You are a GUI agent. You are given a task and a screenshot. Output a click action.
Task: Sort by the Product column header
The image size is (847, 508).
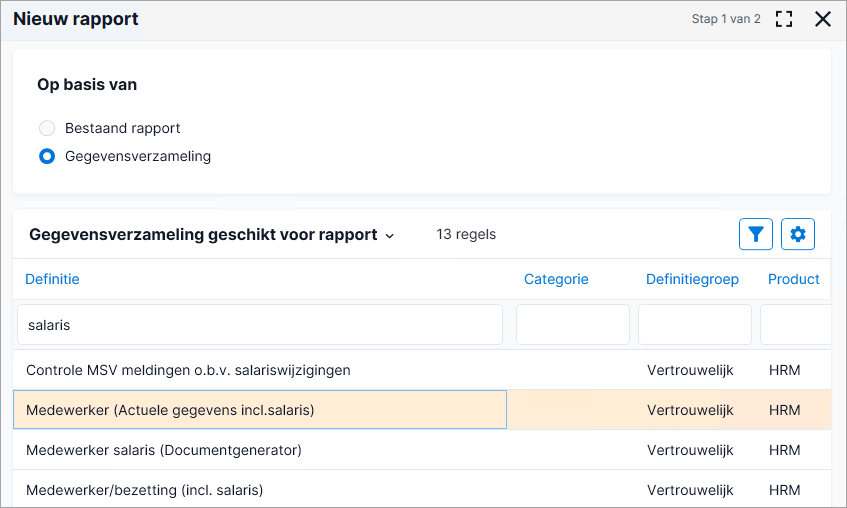coord(794,279)
